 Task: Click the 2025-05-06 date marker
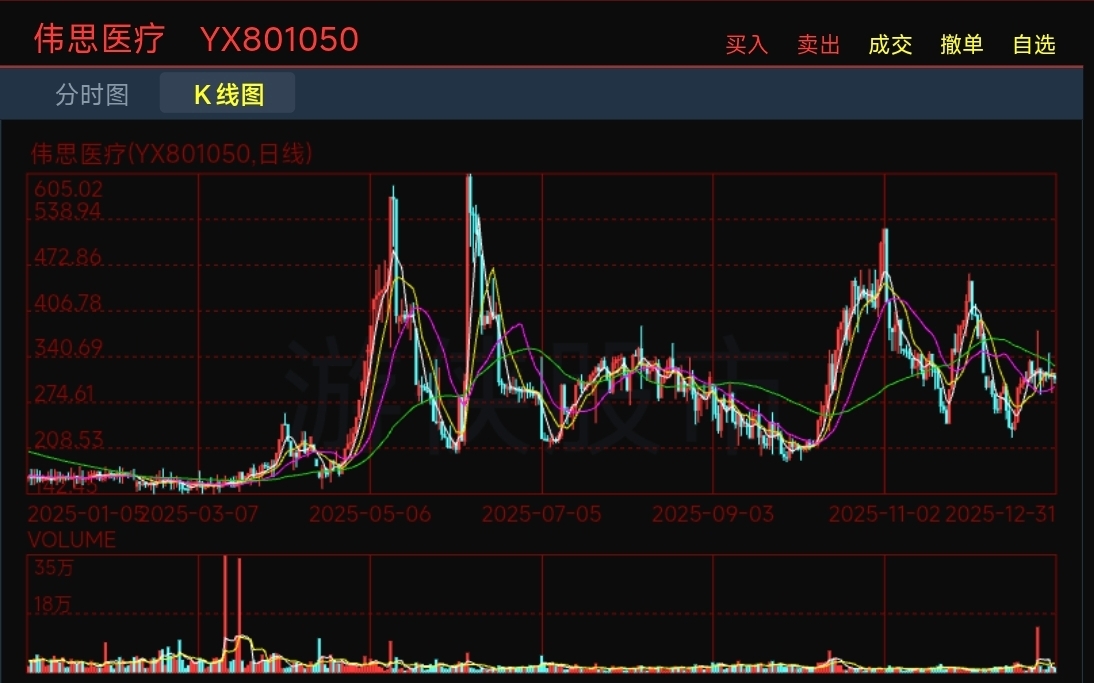pos(370,514)
